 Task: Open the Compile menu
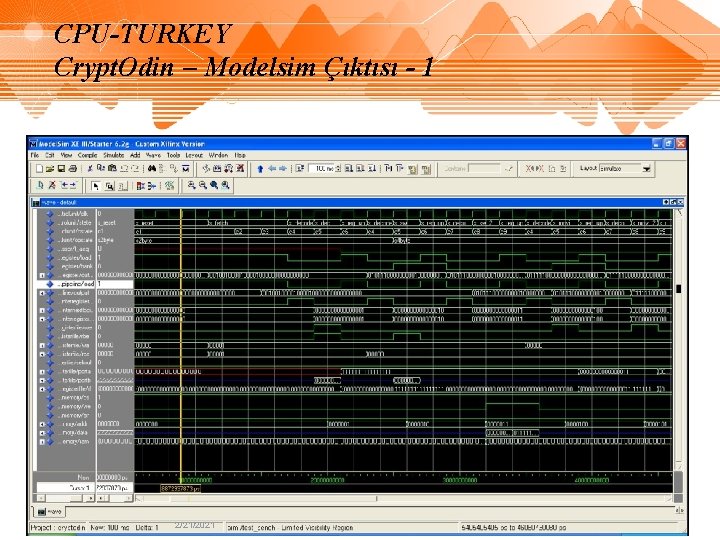coord(87,156)
